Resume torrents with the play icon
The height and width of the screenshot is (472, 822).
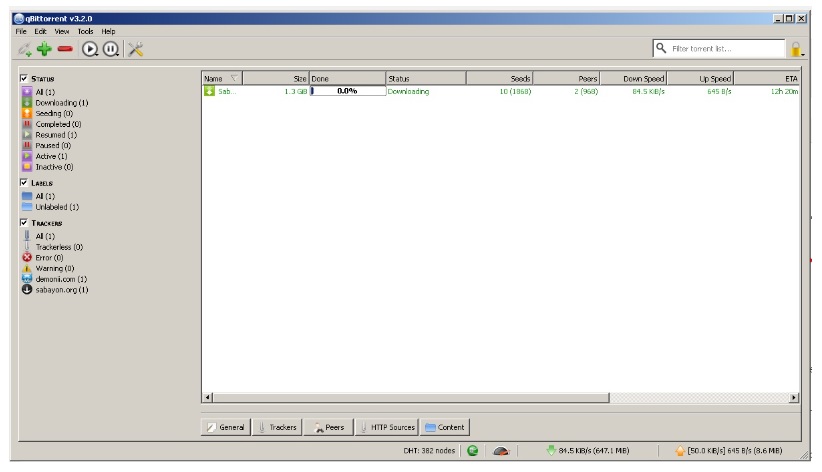tap(90, 49)
